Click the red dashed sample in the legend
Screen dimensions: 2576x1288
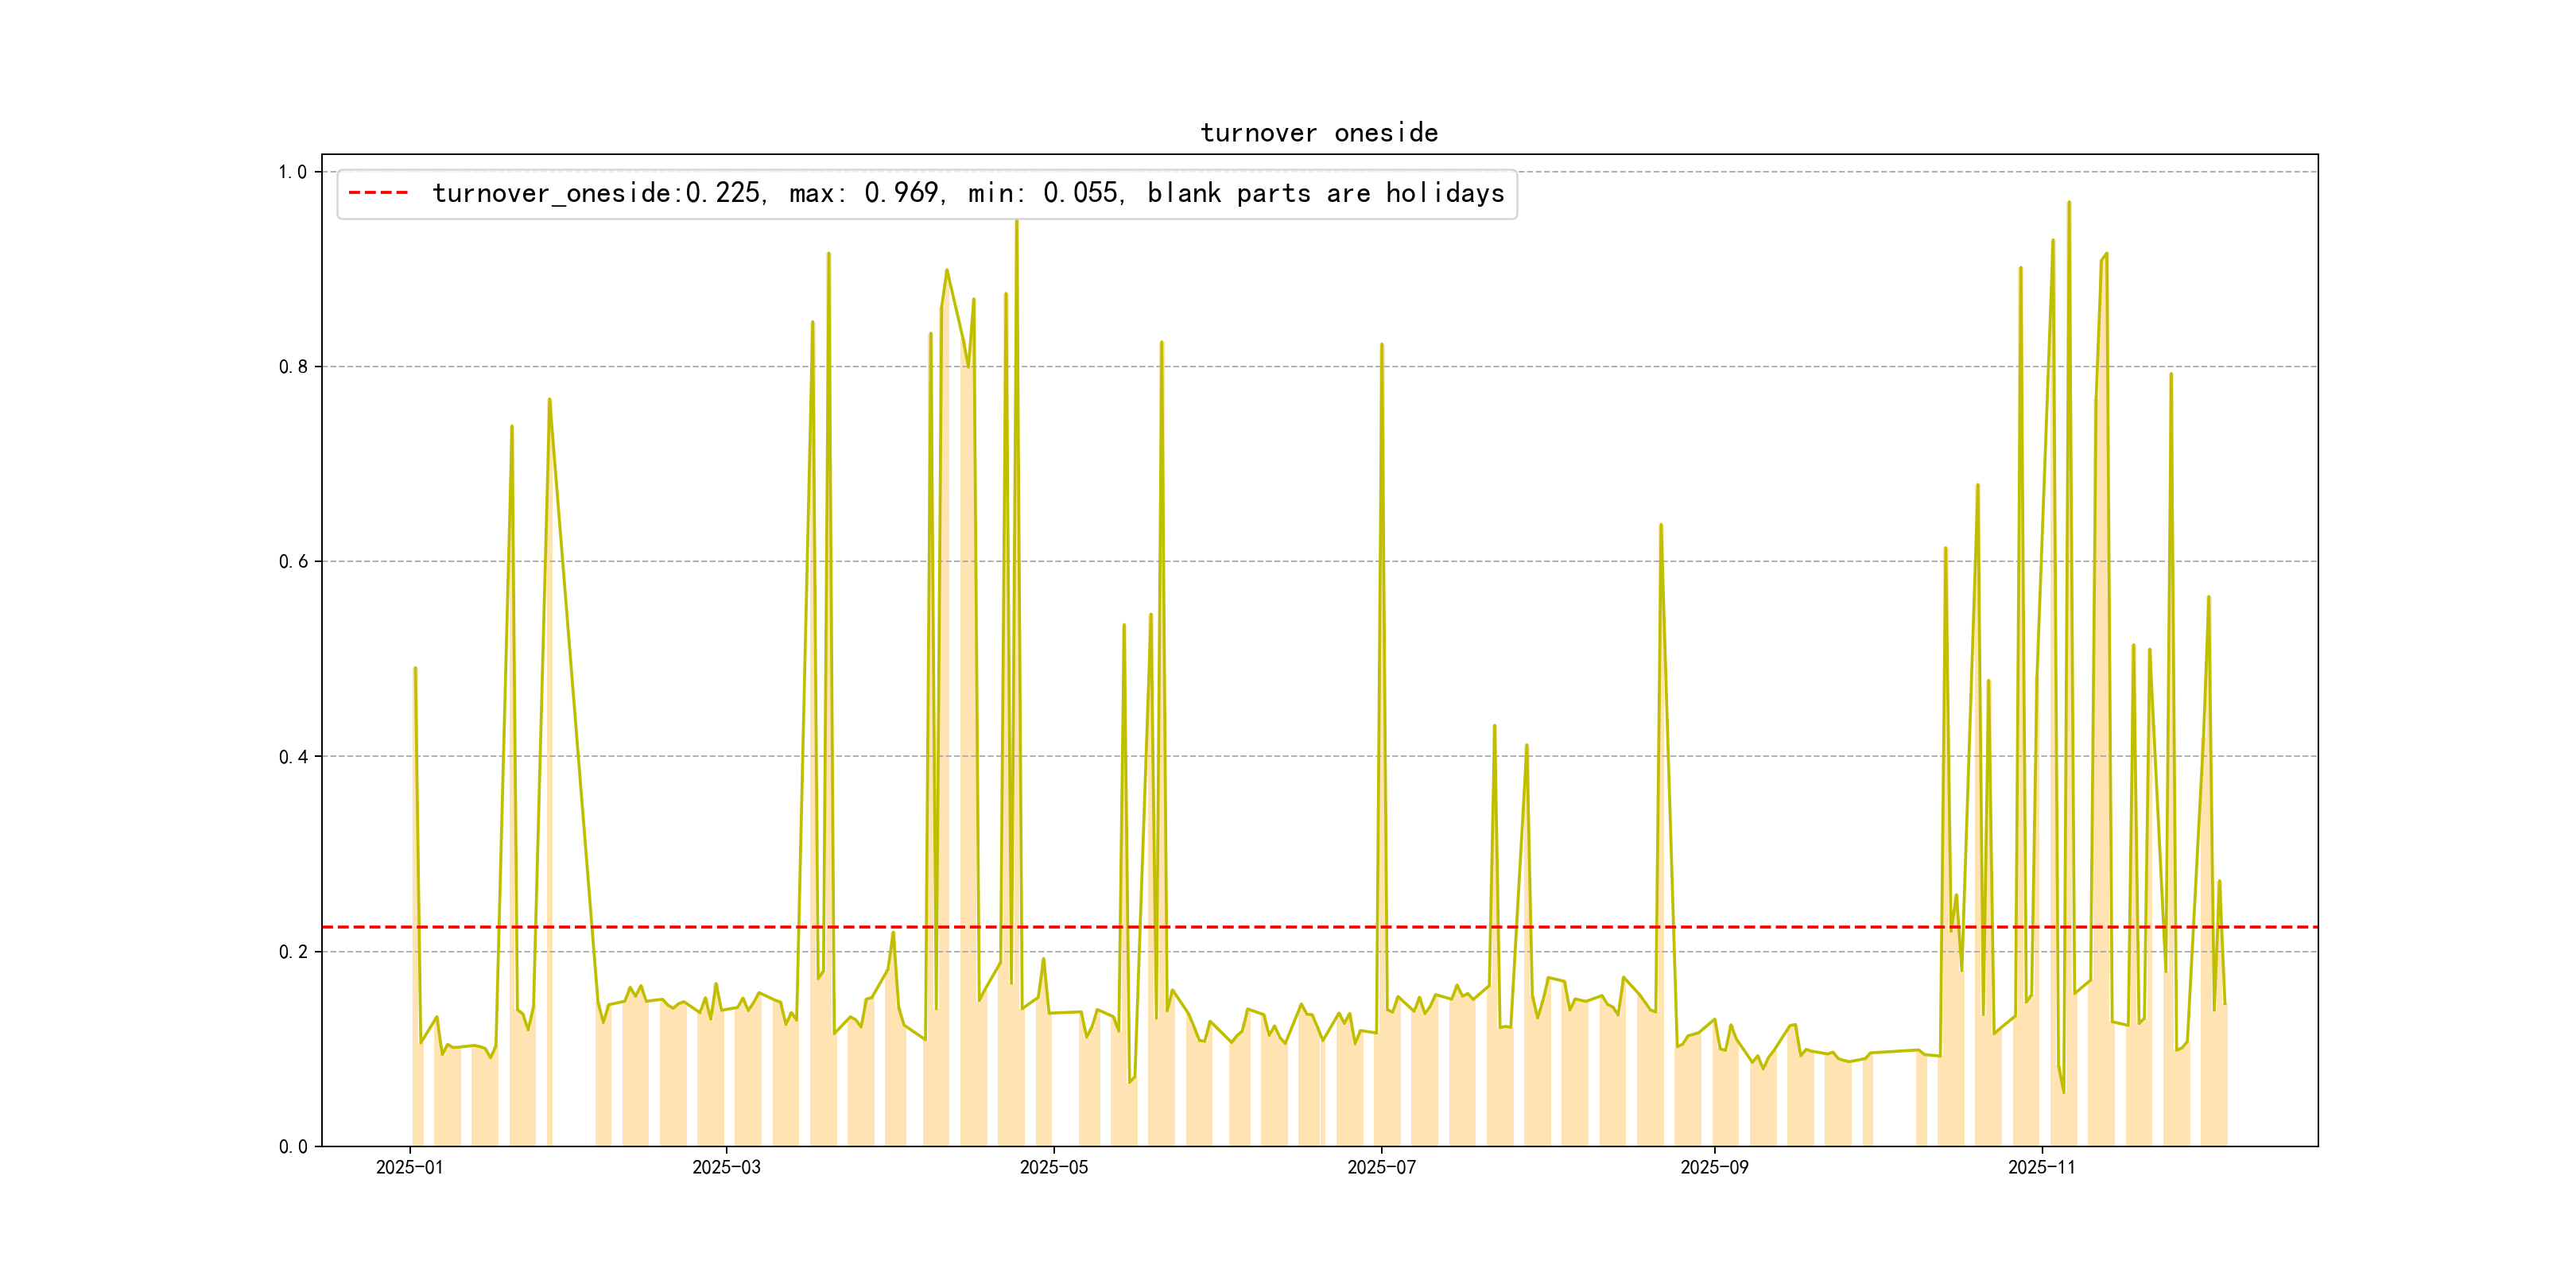[378, 193]
